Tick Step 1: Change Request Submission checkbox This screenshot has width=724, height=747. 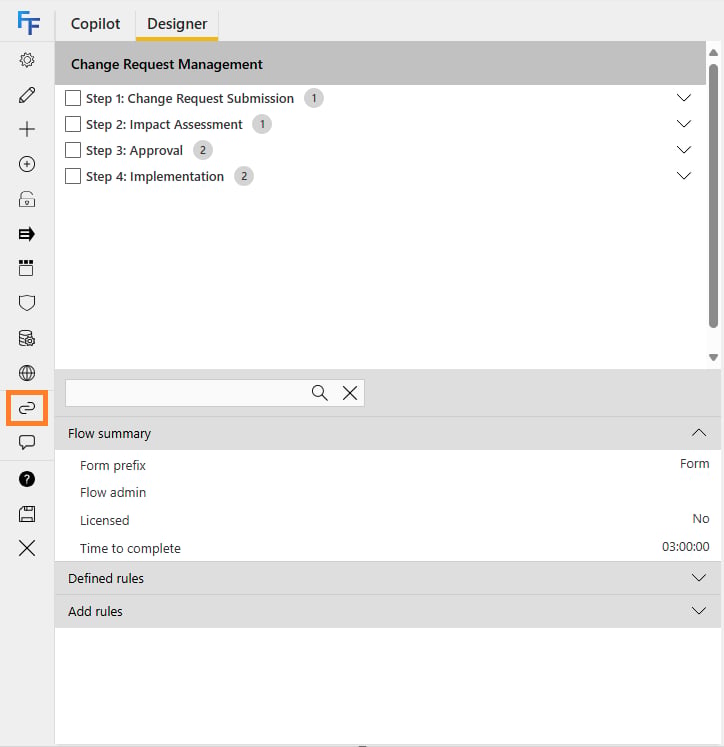(73, 98)
